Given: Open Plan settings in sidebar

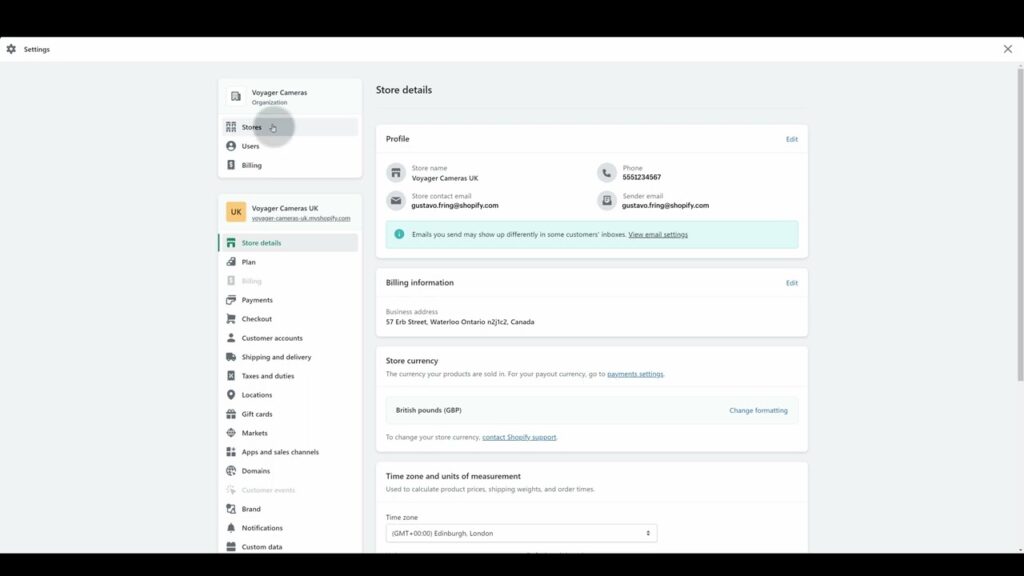Looking at the screenshot, I should click(248, 262).
